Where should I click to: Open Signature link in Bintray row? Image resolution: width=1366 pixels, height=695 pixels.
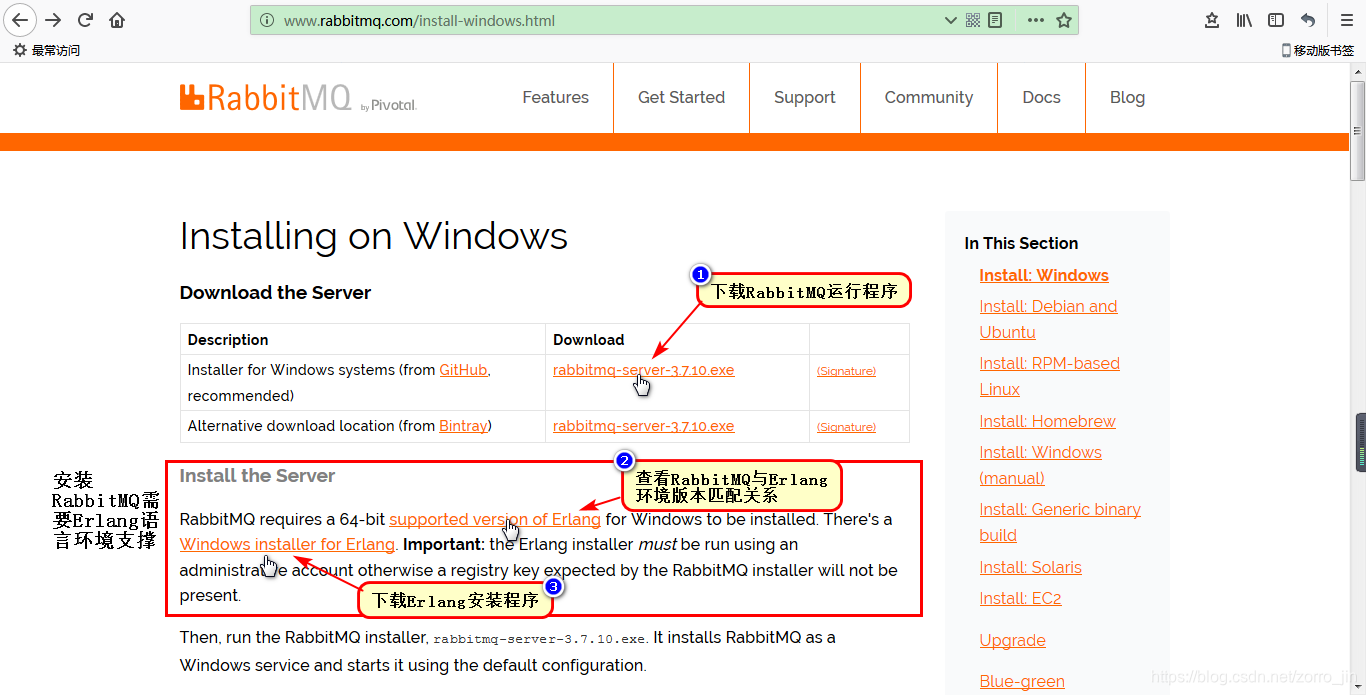click(846, 427)
